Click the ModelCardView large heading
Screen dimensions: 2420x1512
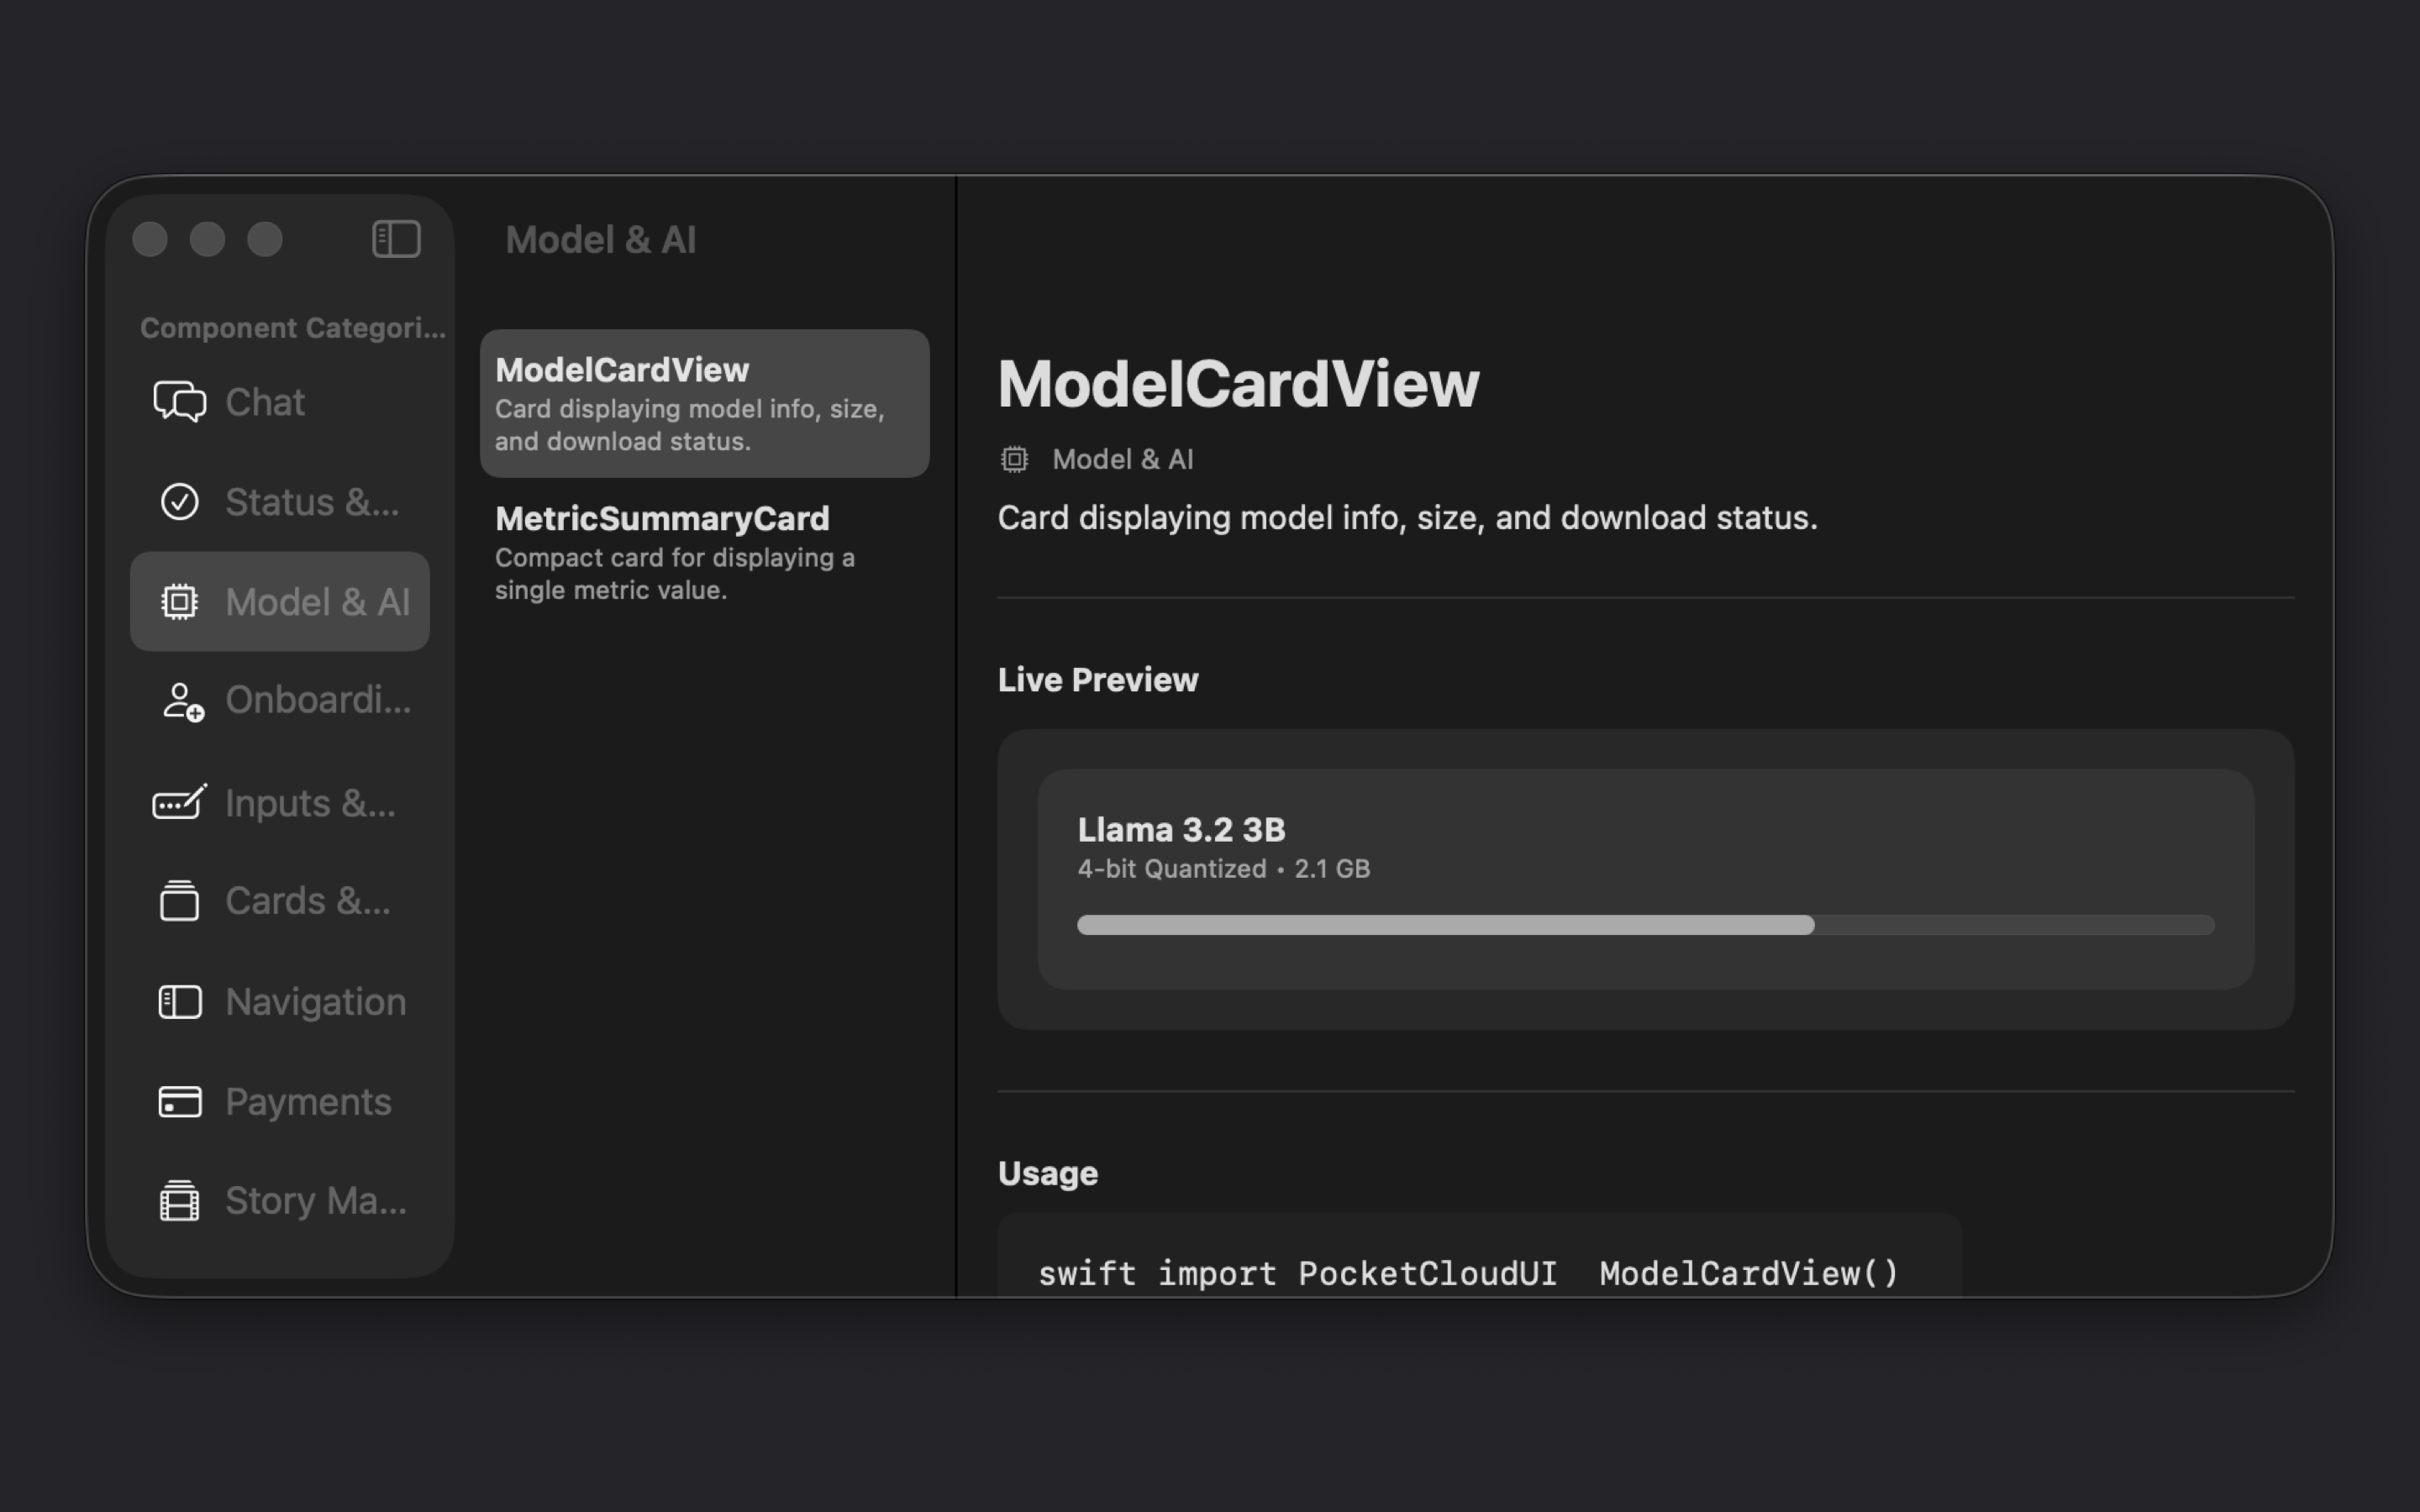pyautogui.click(x=1238, y=384)
